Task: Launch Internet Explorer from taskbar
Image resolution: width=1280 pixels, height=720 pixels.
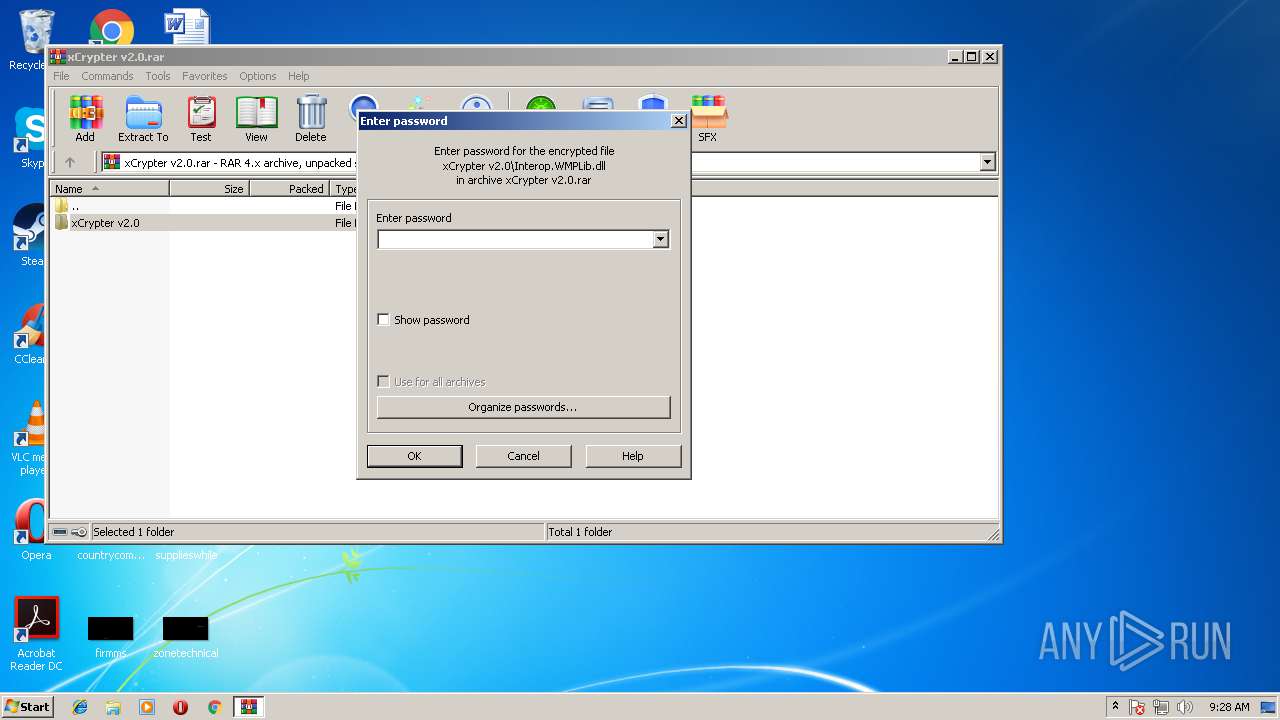Action: [x=80, y=707]
